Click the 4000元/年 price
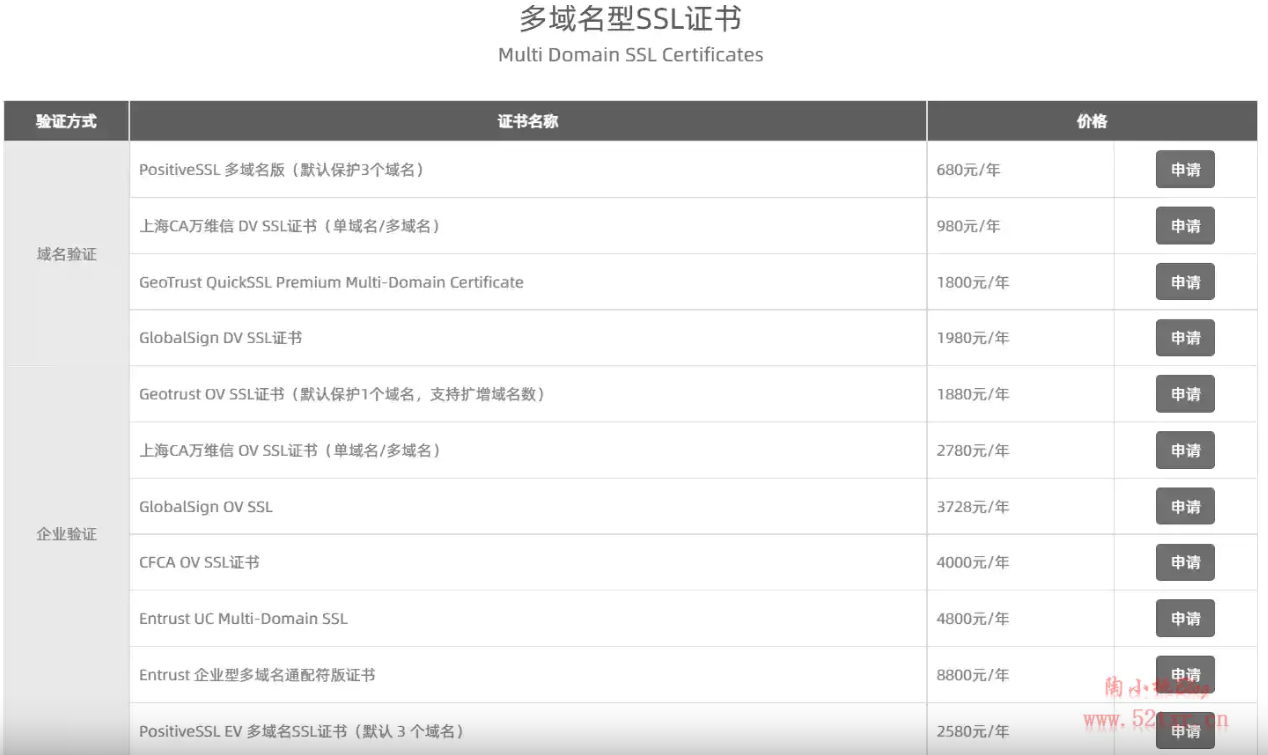The height and width of the screenshot is (755, 1268). (x=973, y=562)
